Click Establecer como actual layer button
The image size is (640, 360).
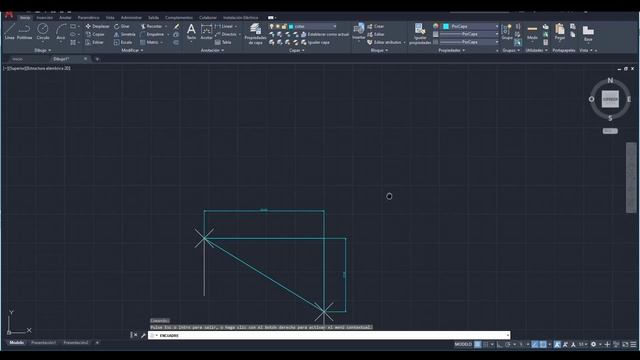tap(325, 34)
